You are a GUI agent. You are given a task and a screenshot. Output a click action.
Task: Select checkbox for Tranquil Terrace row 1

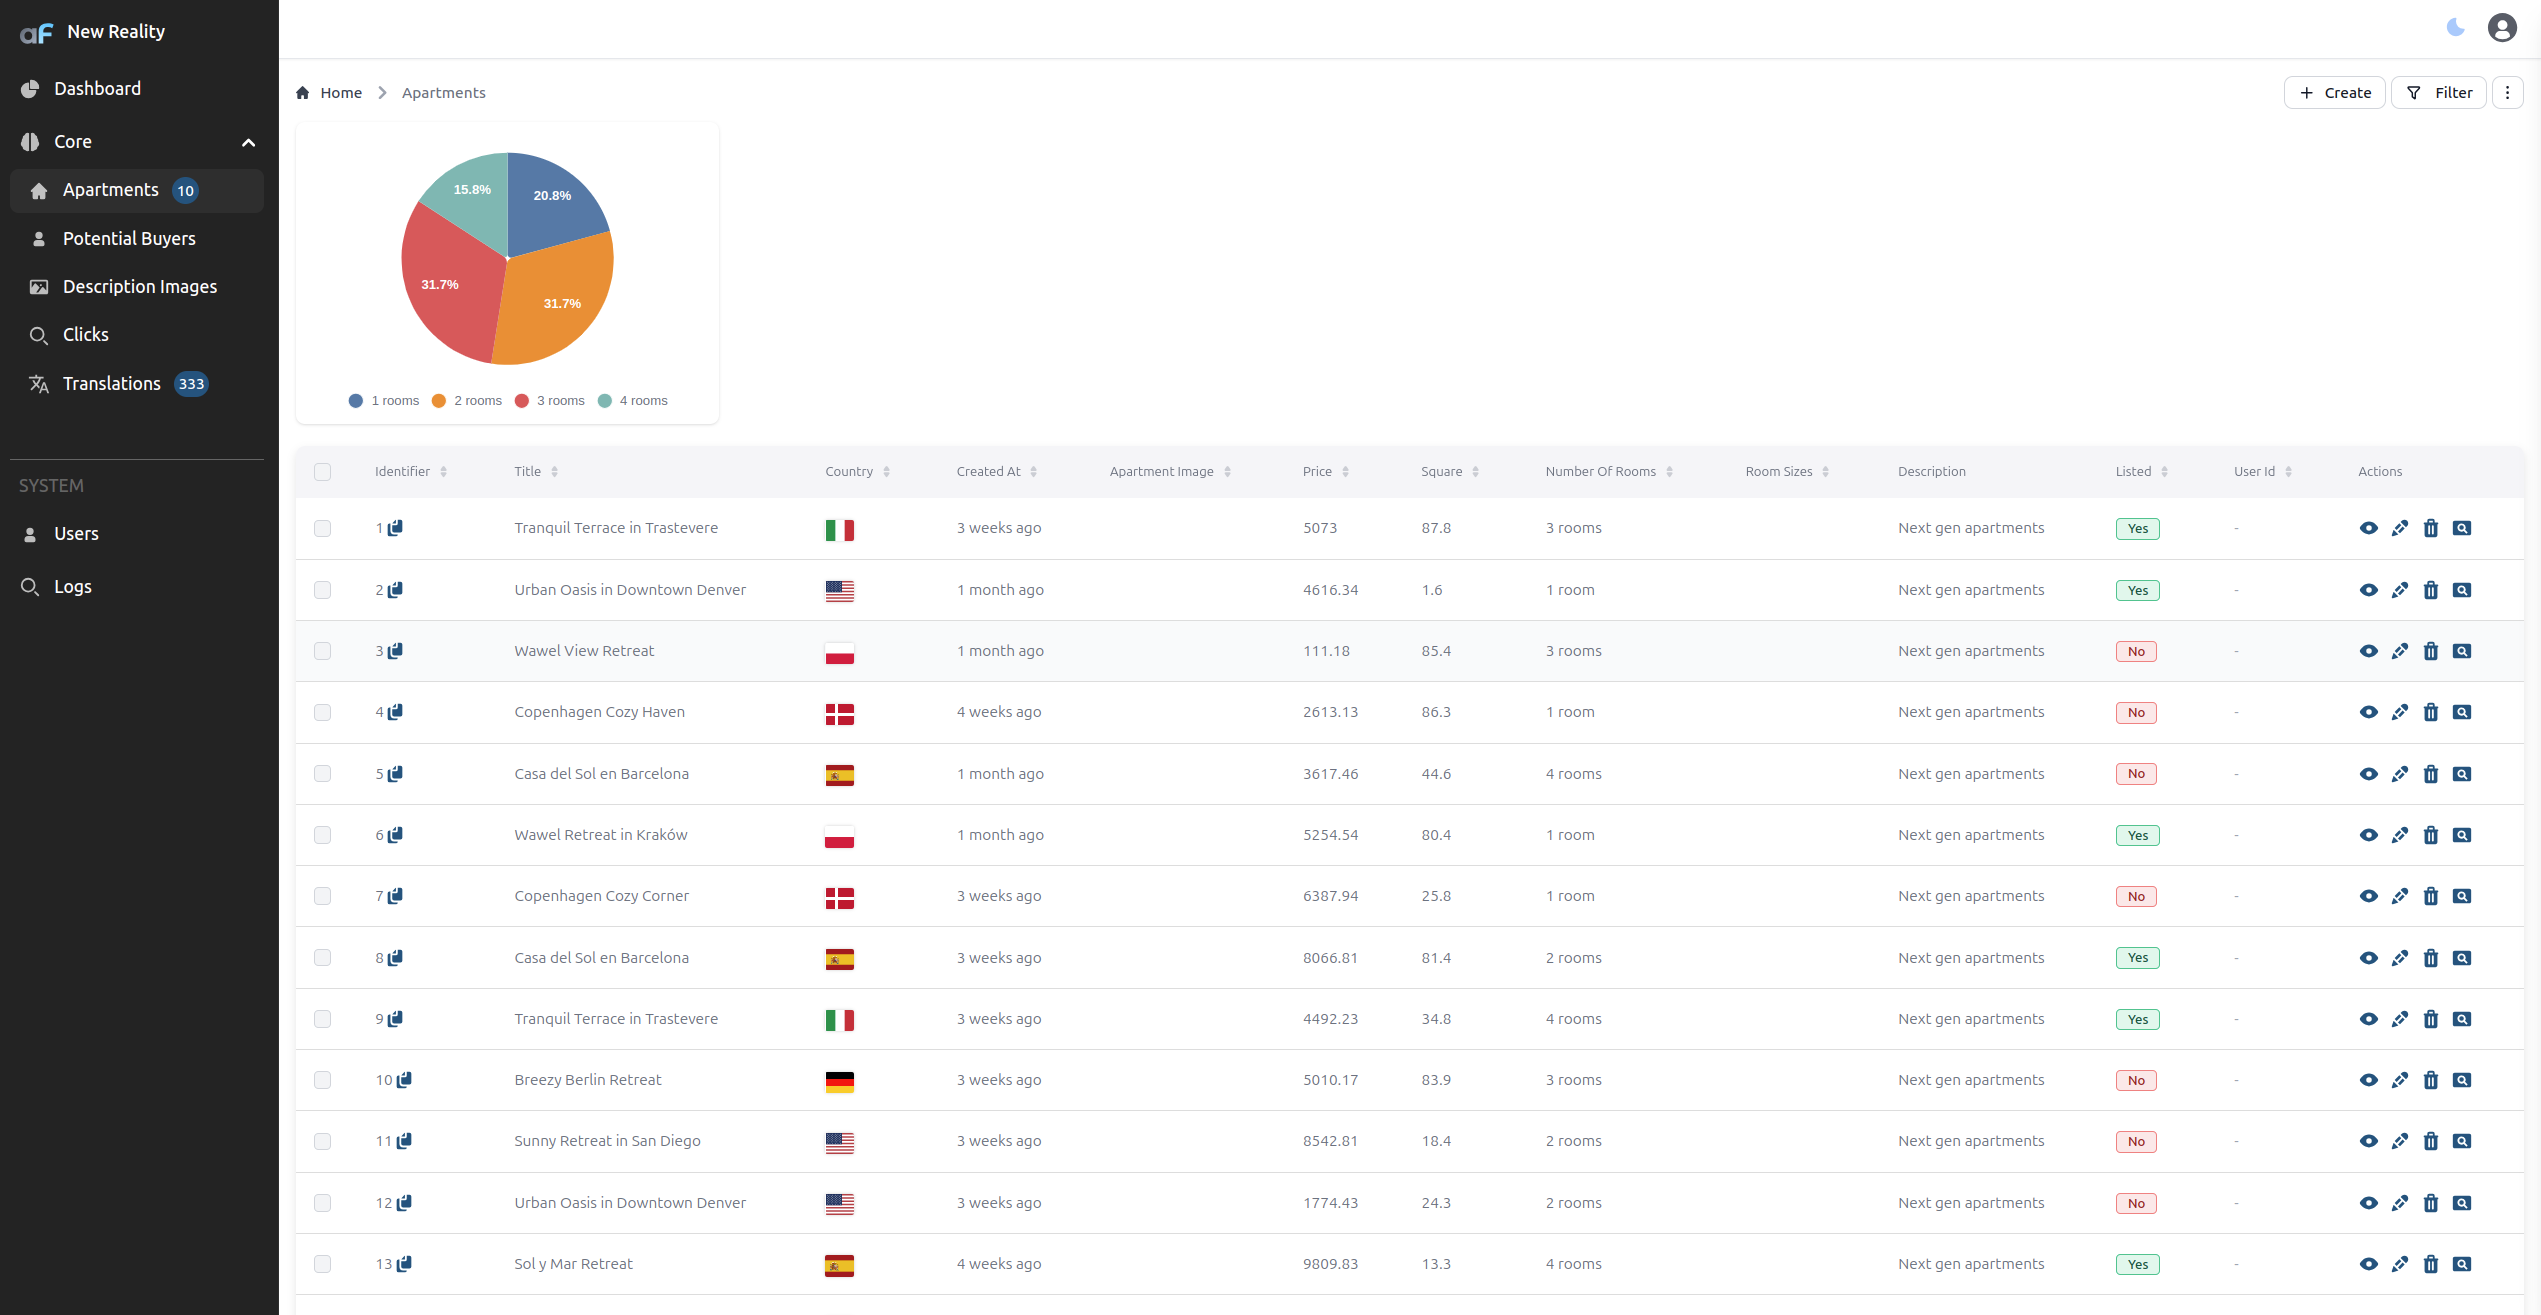point(322,528)
